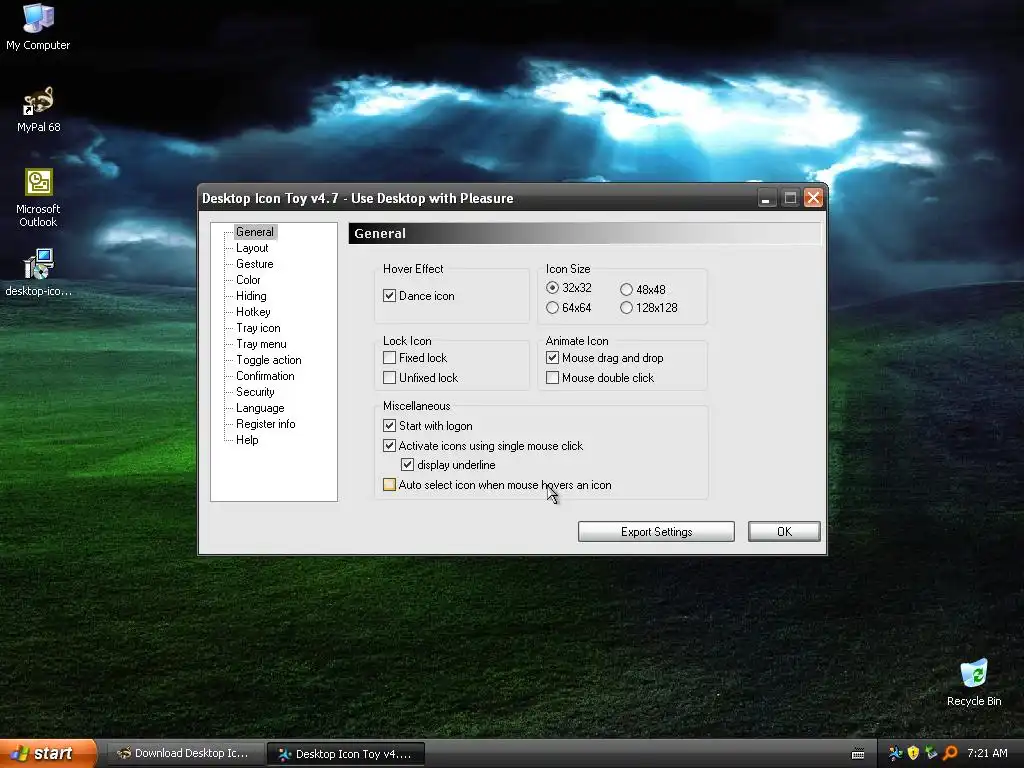Select General in the settings tree
This screenshot has height=768, width=1024.
[x=255, y=232]
